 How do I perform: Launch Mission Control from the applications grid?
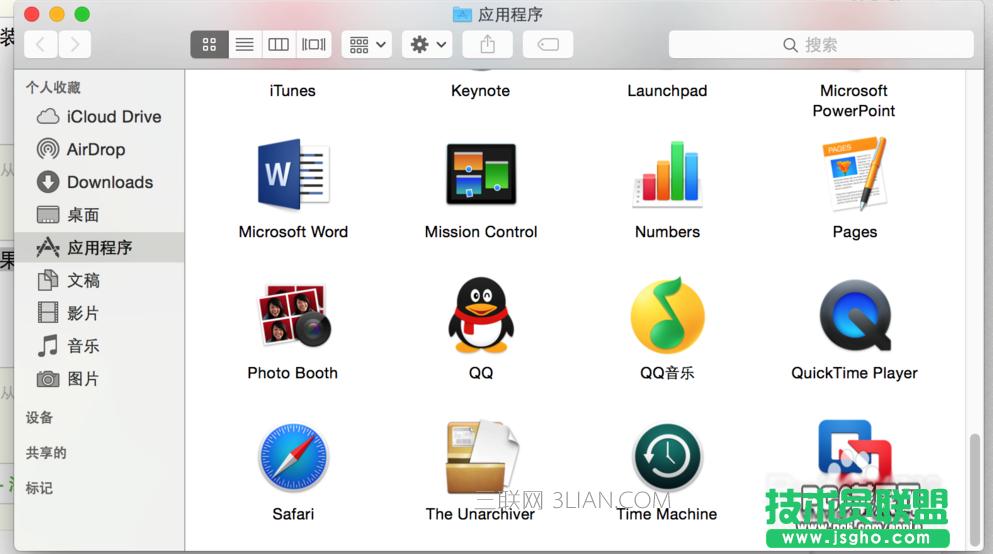tap(481, 175)
